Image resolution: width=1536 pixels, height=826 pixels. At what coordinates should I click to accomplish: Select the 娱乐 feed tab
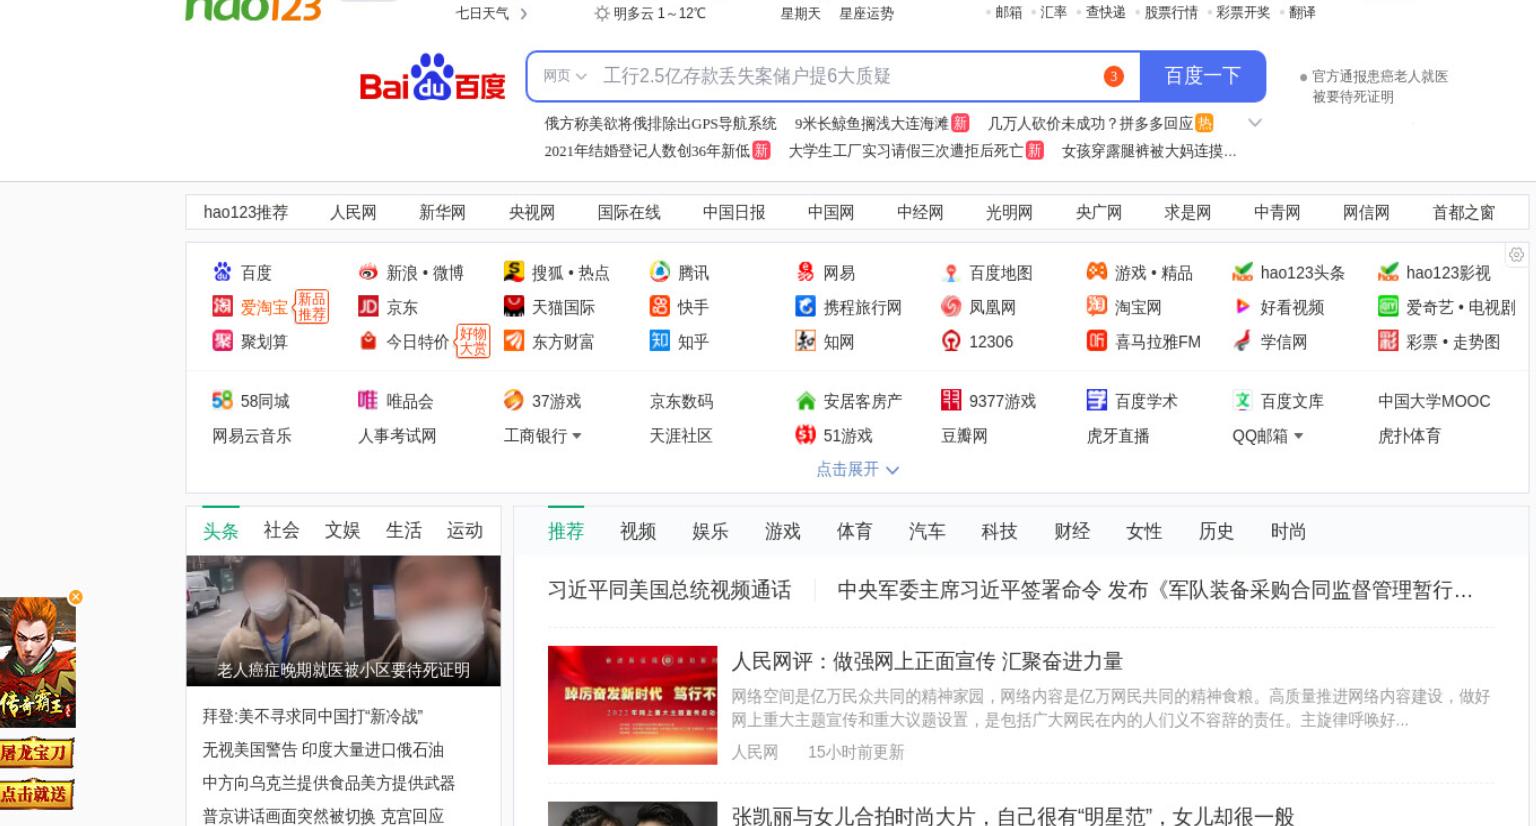pyautogui.click(x=710, y=531)
